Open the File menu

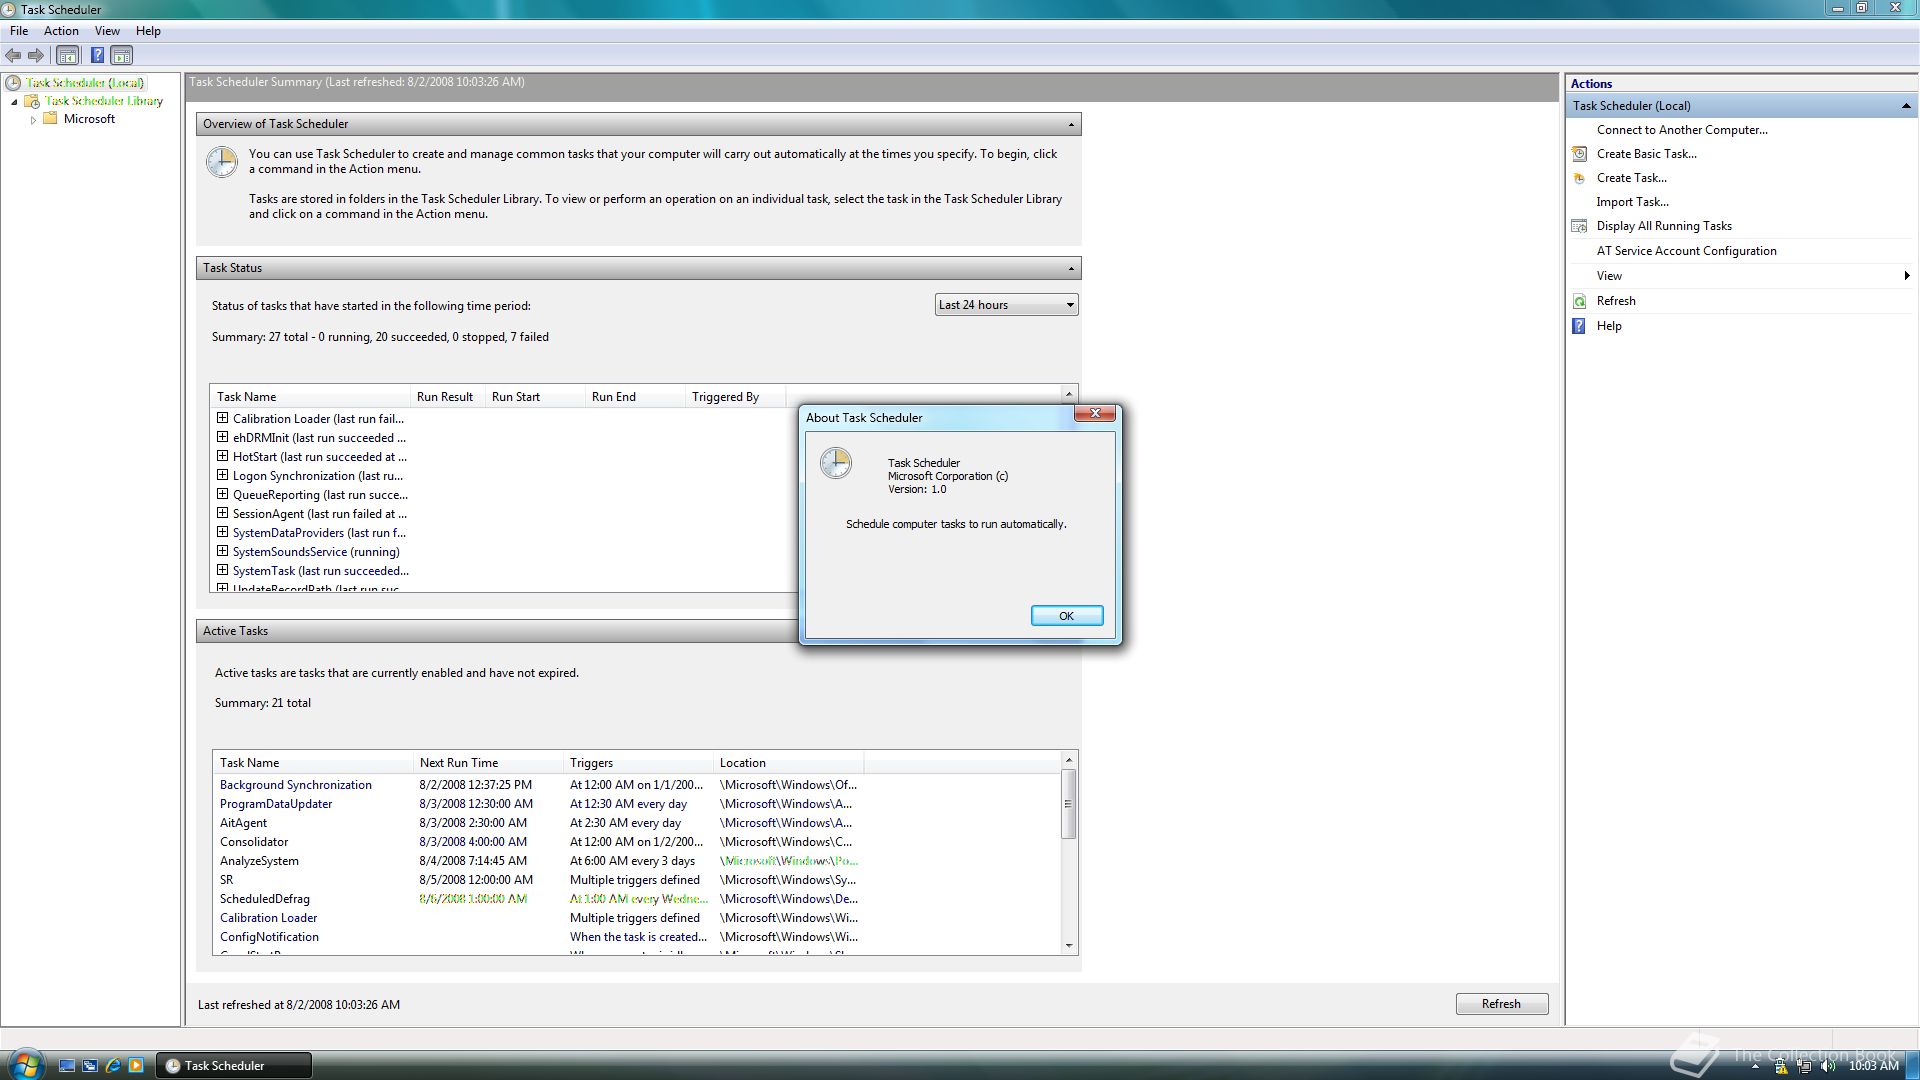point(19,31)
